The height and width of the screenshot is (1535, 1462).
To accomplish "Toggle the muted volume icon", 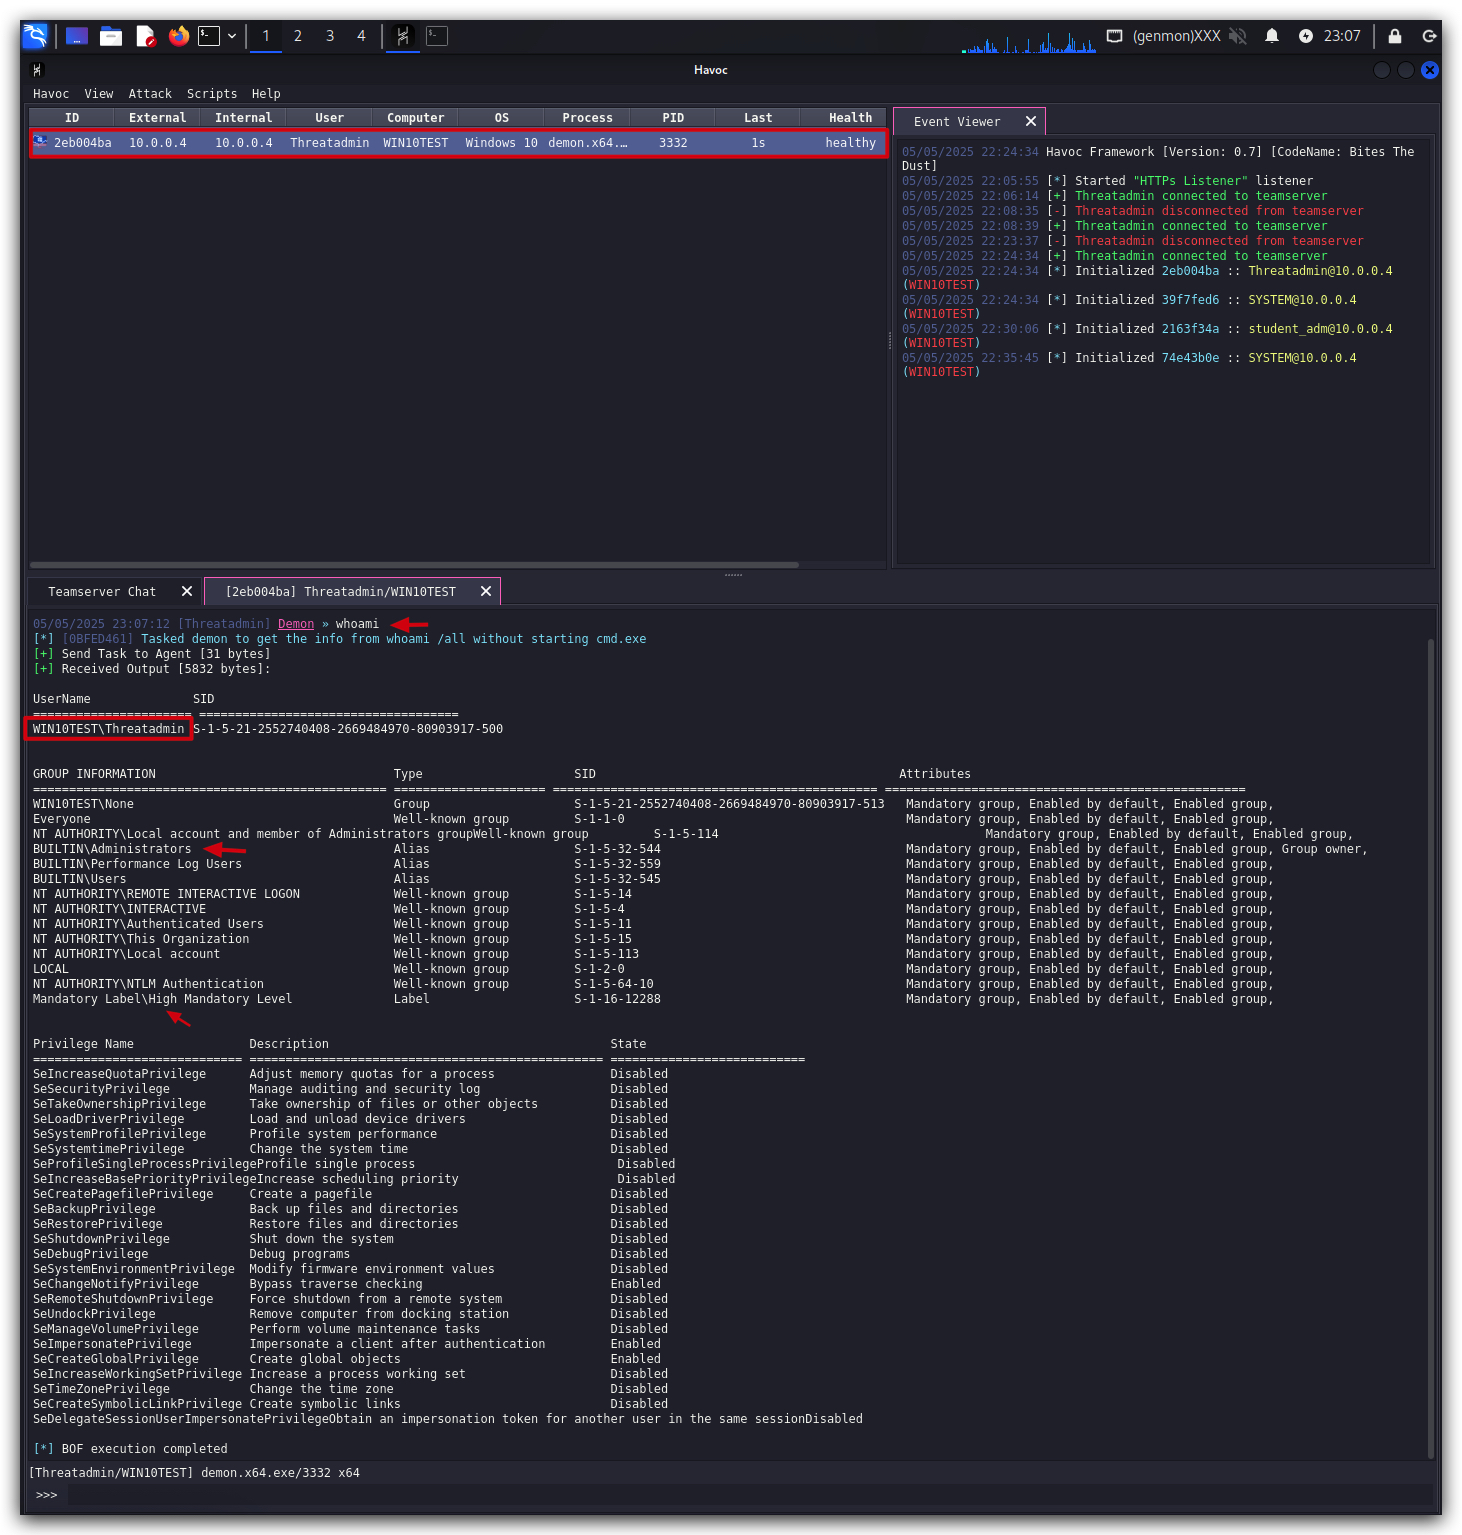I will click(x=1238, y=36).
